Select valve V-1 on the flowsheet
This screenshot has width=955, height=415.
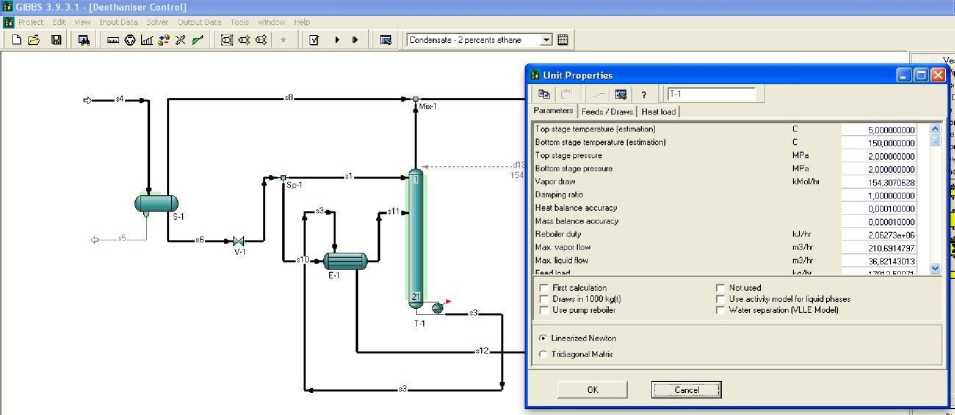[239, 241]
